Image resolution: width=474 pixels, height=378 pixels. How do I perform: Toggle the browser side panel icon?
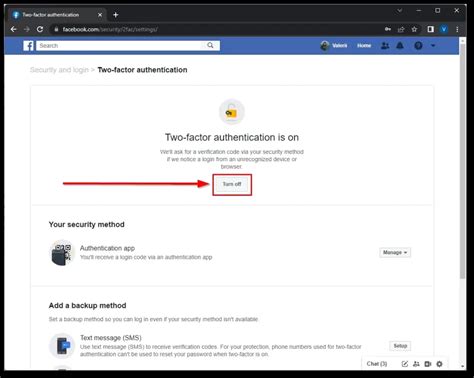(x=431, y=29)
